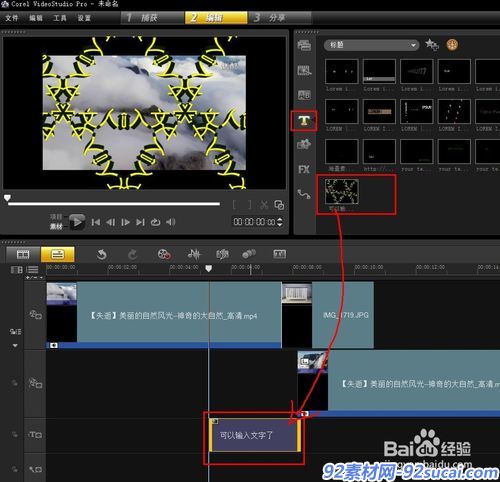Screen dimensions: 500x482
Task: Open the 编辑 menu
Action: (36, 18)
